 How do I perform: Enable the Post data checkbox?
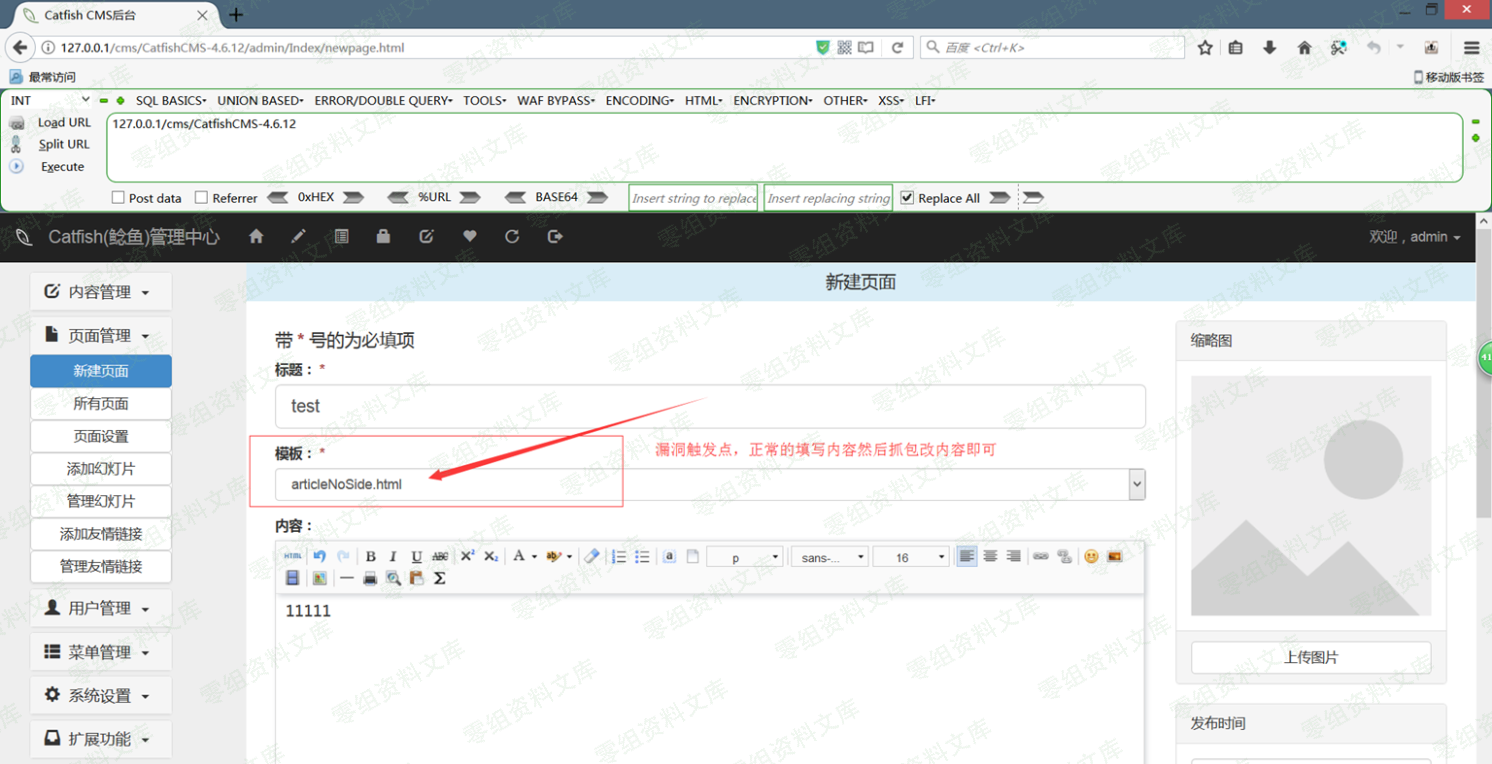coord(118,198)
